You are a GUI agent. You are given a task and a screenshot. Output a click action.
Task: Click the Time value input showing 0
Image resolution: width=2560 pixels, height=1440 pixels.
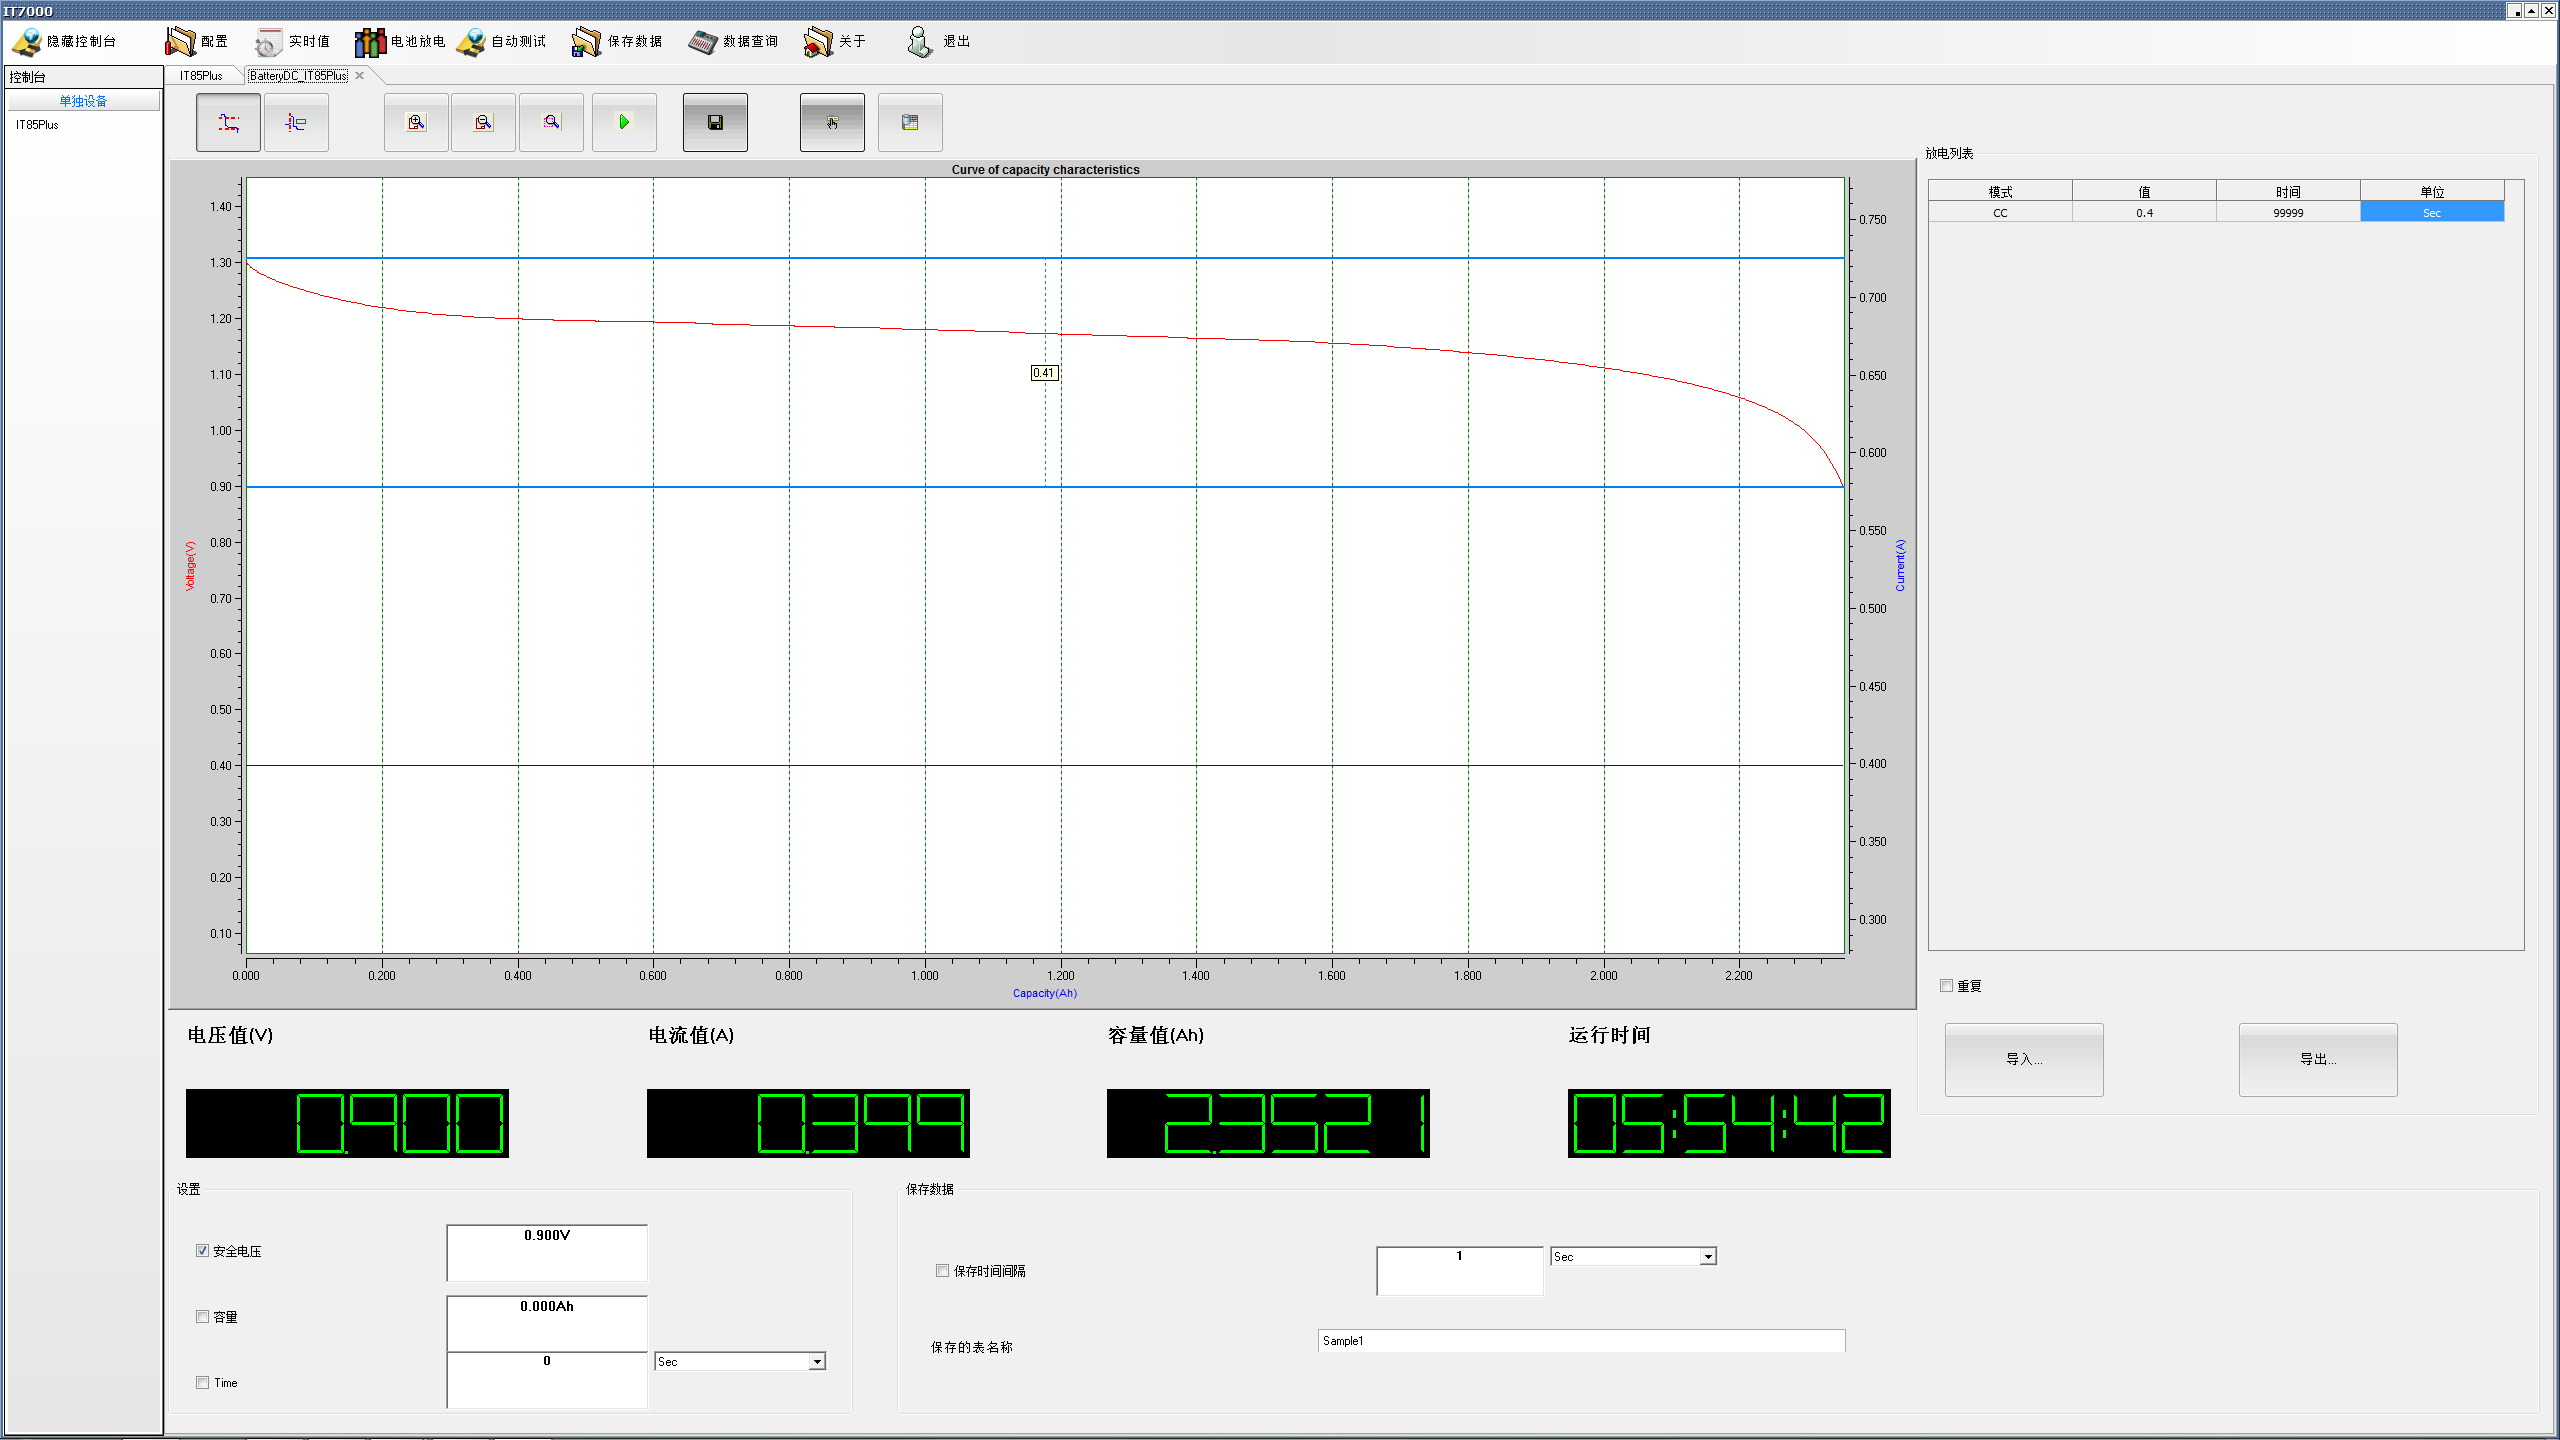tap(547, 1380)
